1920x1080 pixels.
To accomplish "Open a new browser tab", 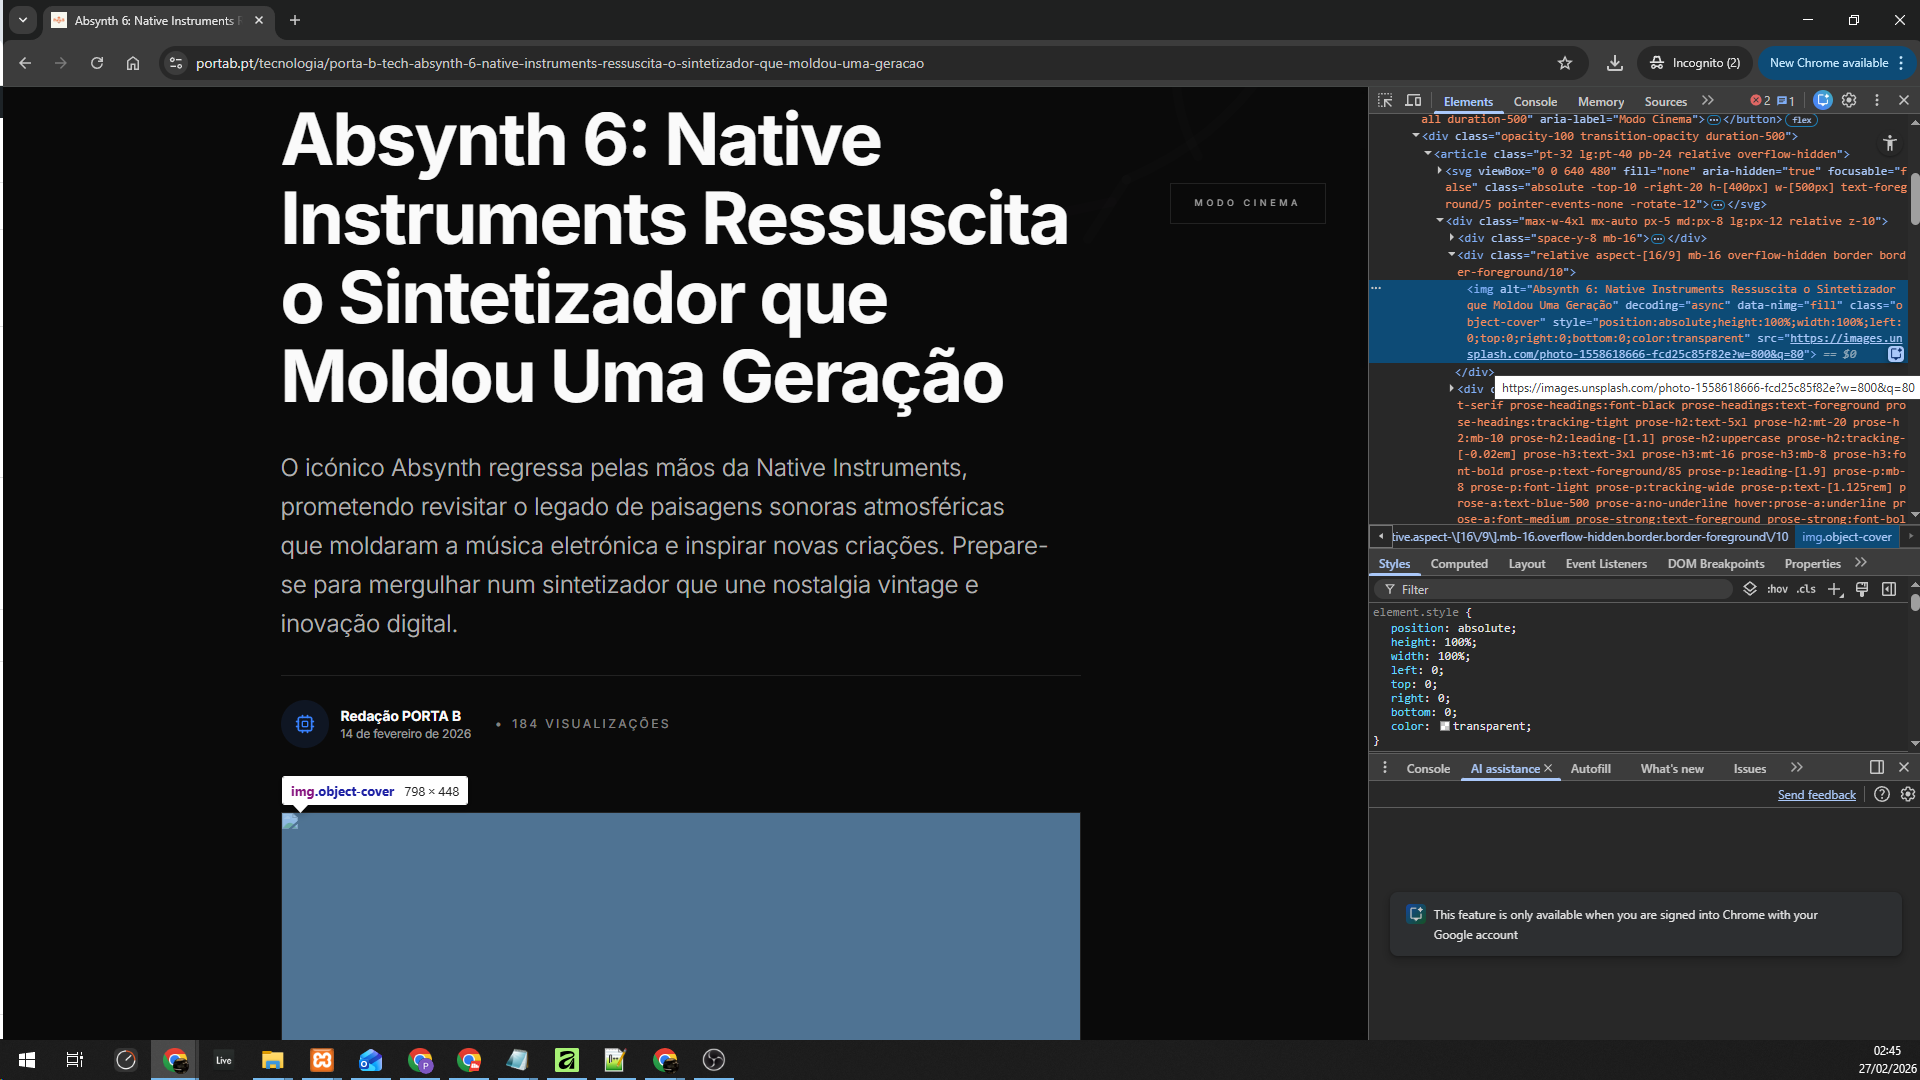I will coord(295,20).
